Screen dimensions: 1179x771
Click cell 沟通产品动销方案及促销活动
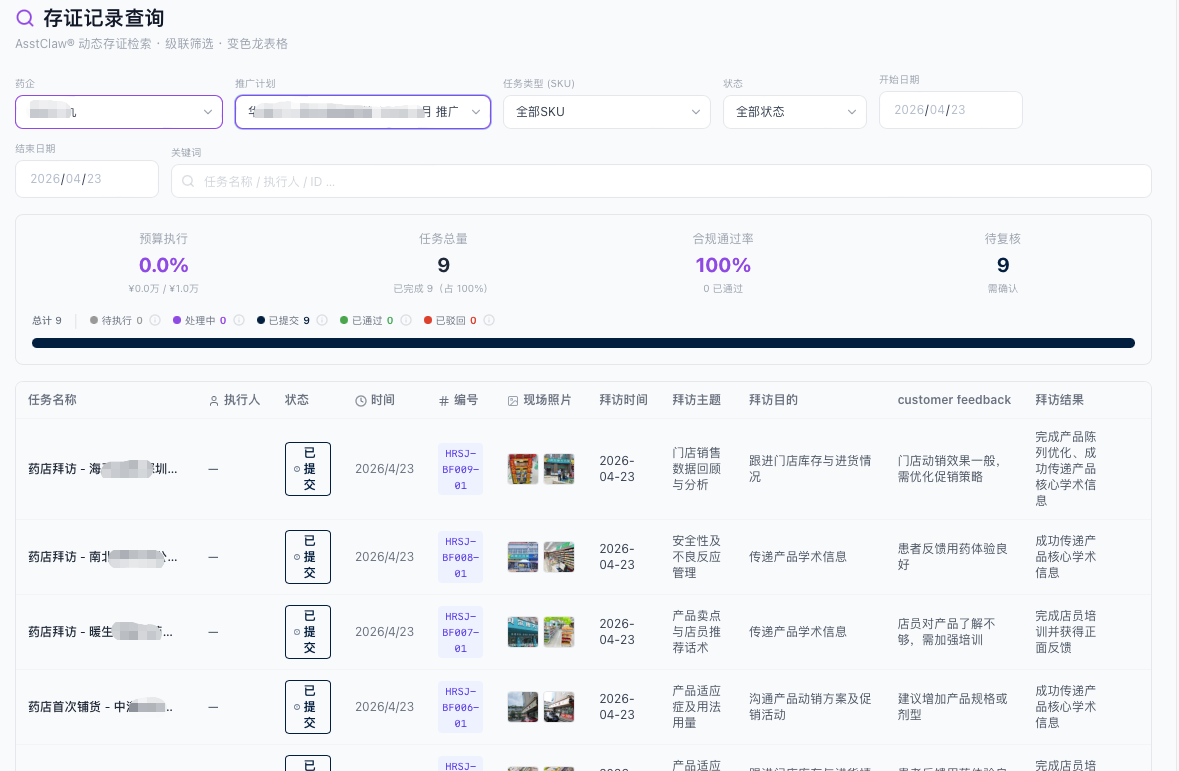(810, 707)
